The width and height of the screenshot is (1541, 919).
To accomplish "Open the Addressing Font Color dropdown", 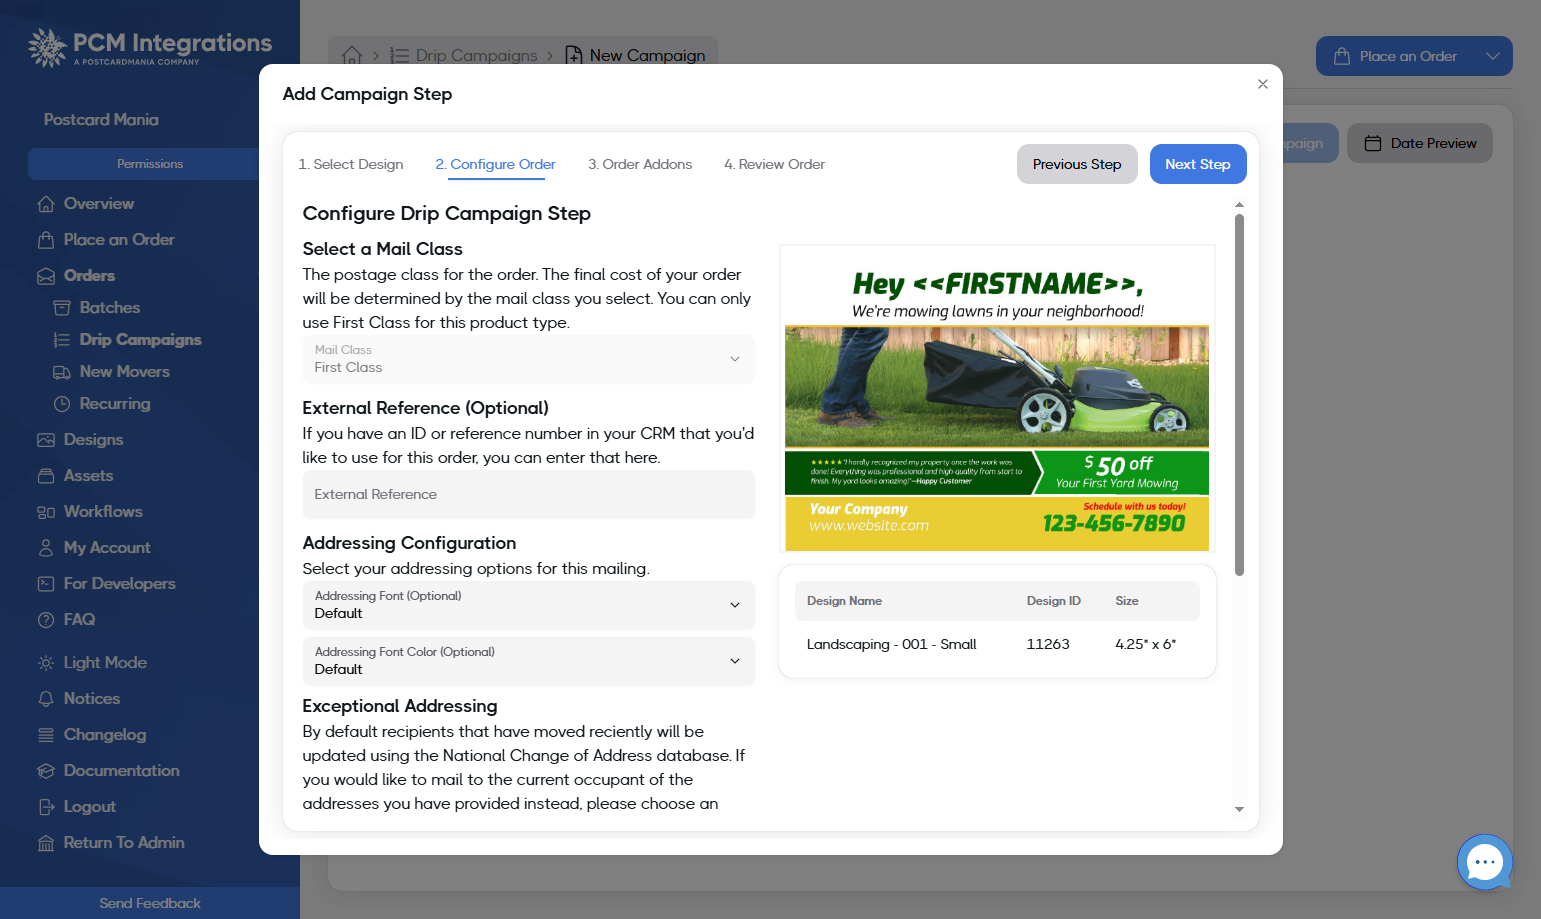I will tap(528, 661).
